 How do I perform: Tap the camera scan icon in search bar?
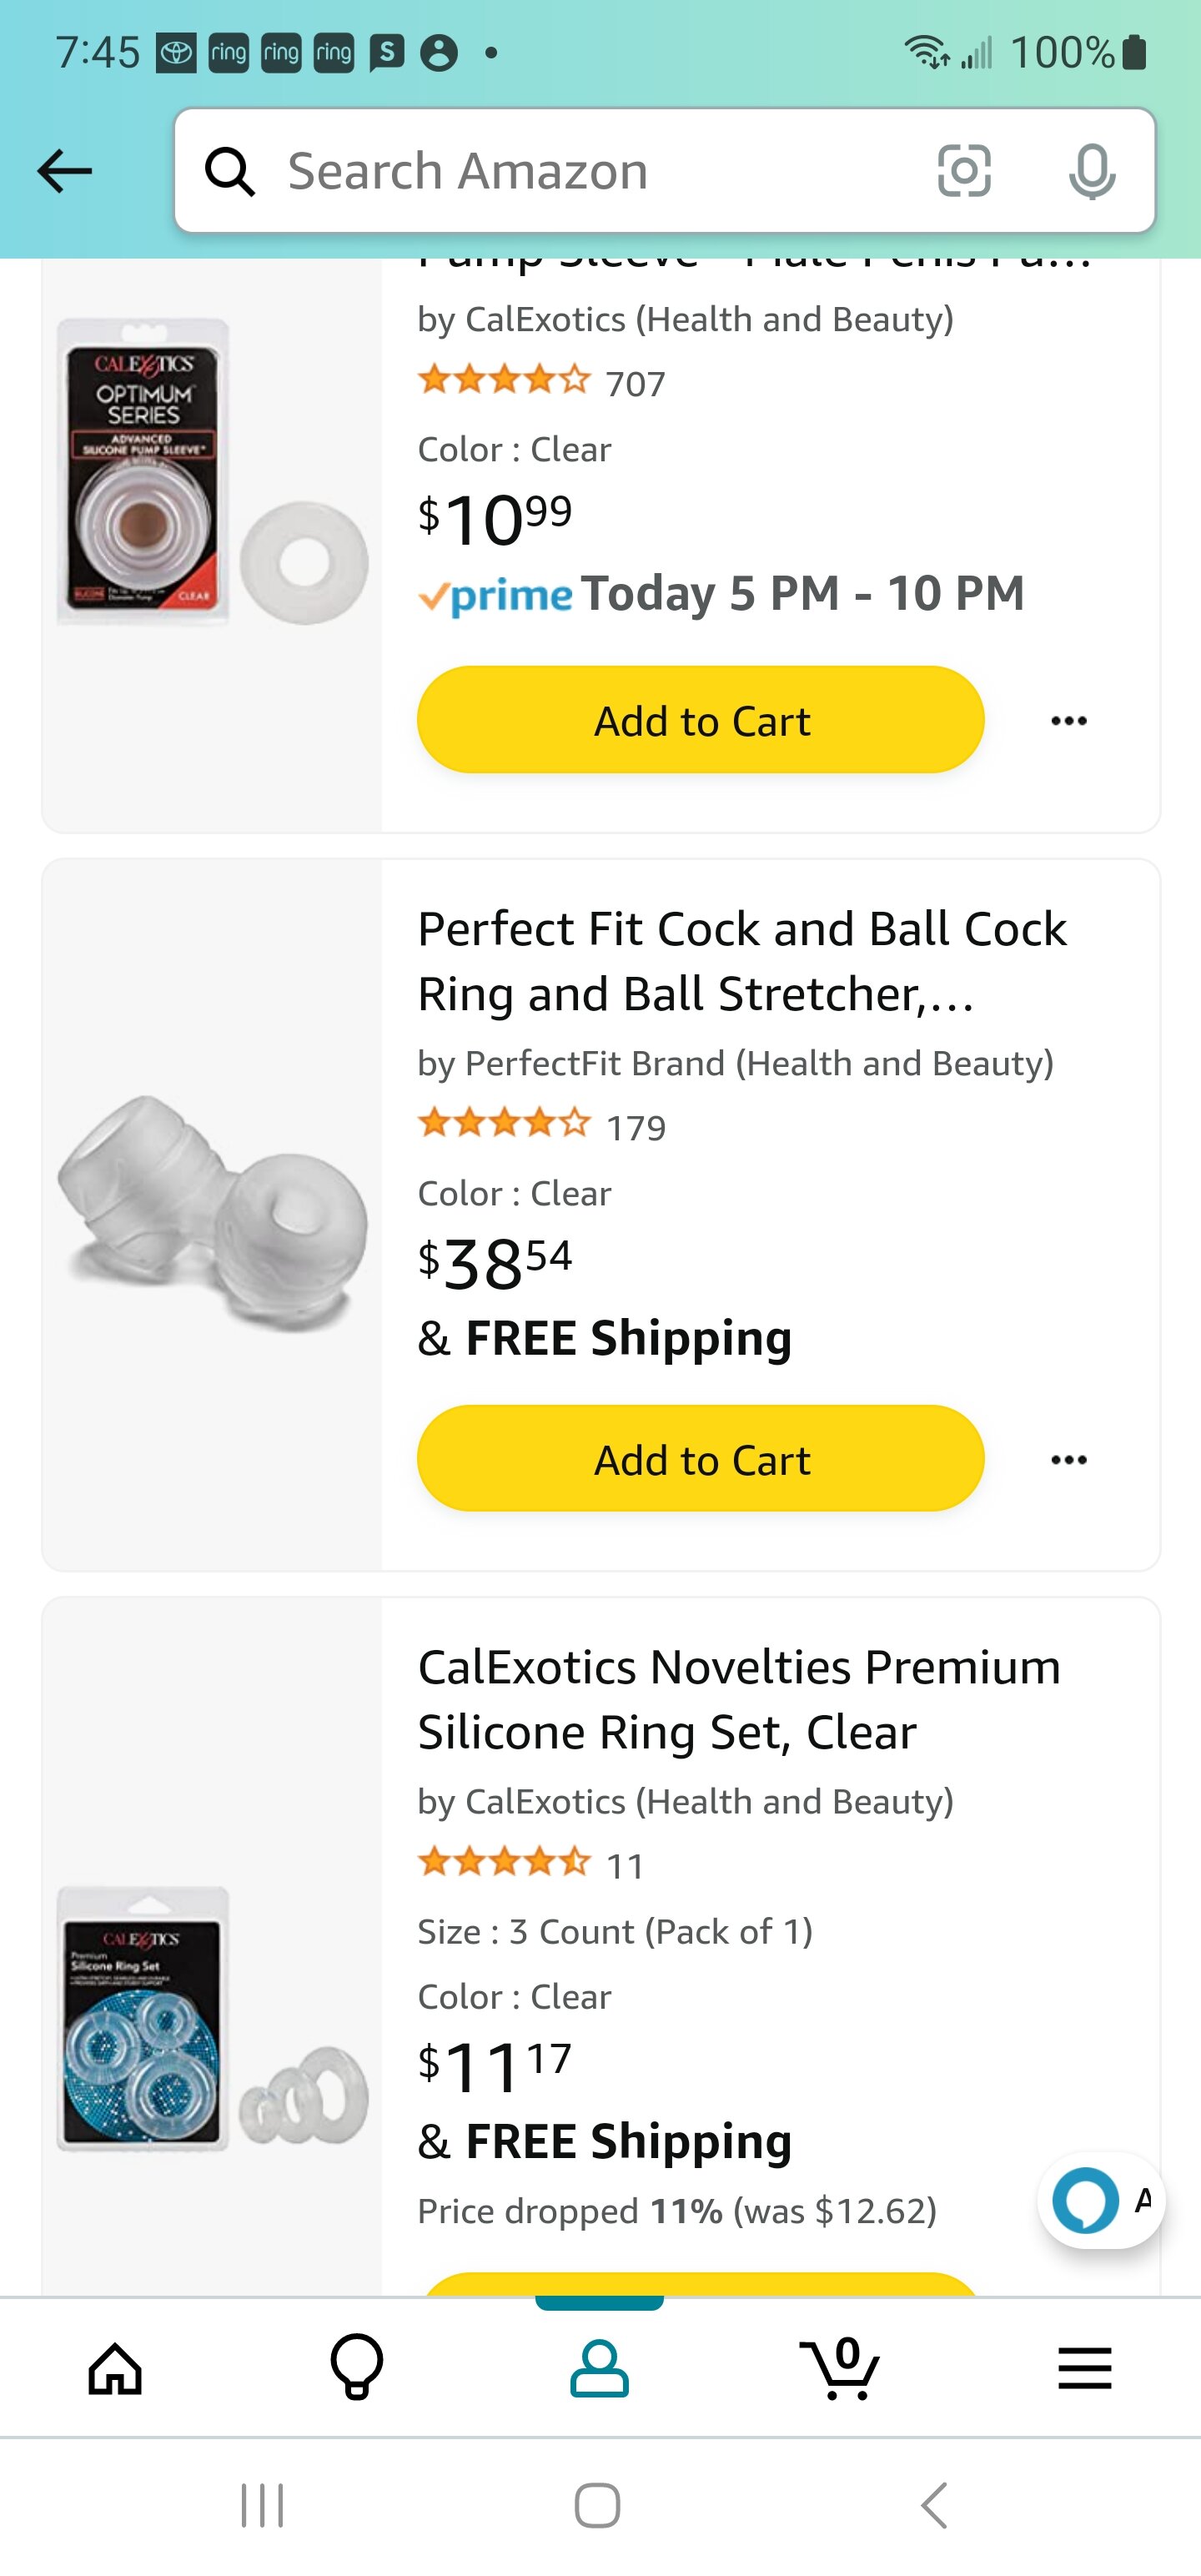click(964, 171)
